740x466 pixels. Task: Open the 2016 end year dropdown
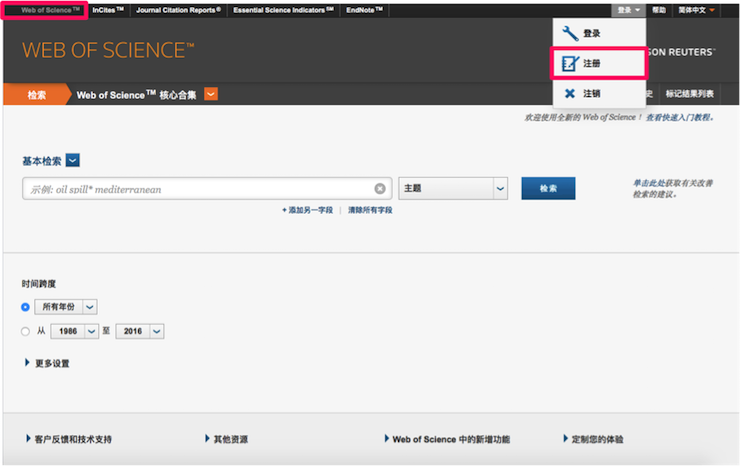(x=140, y=331)
